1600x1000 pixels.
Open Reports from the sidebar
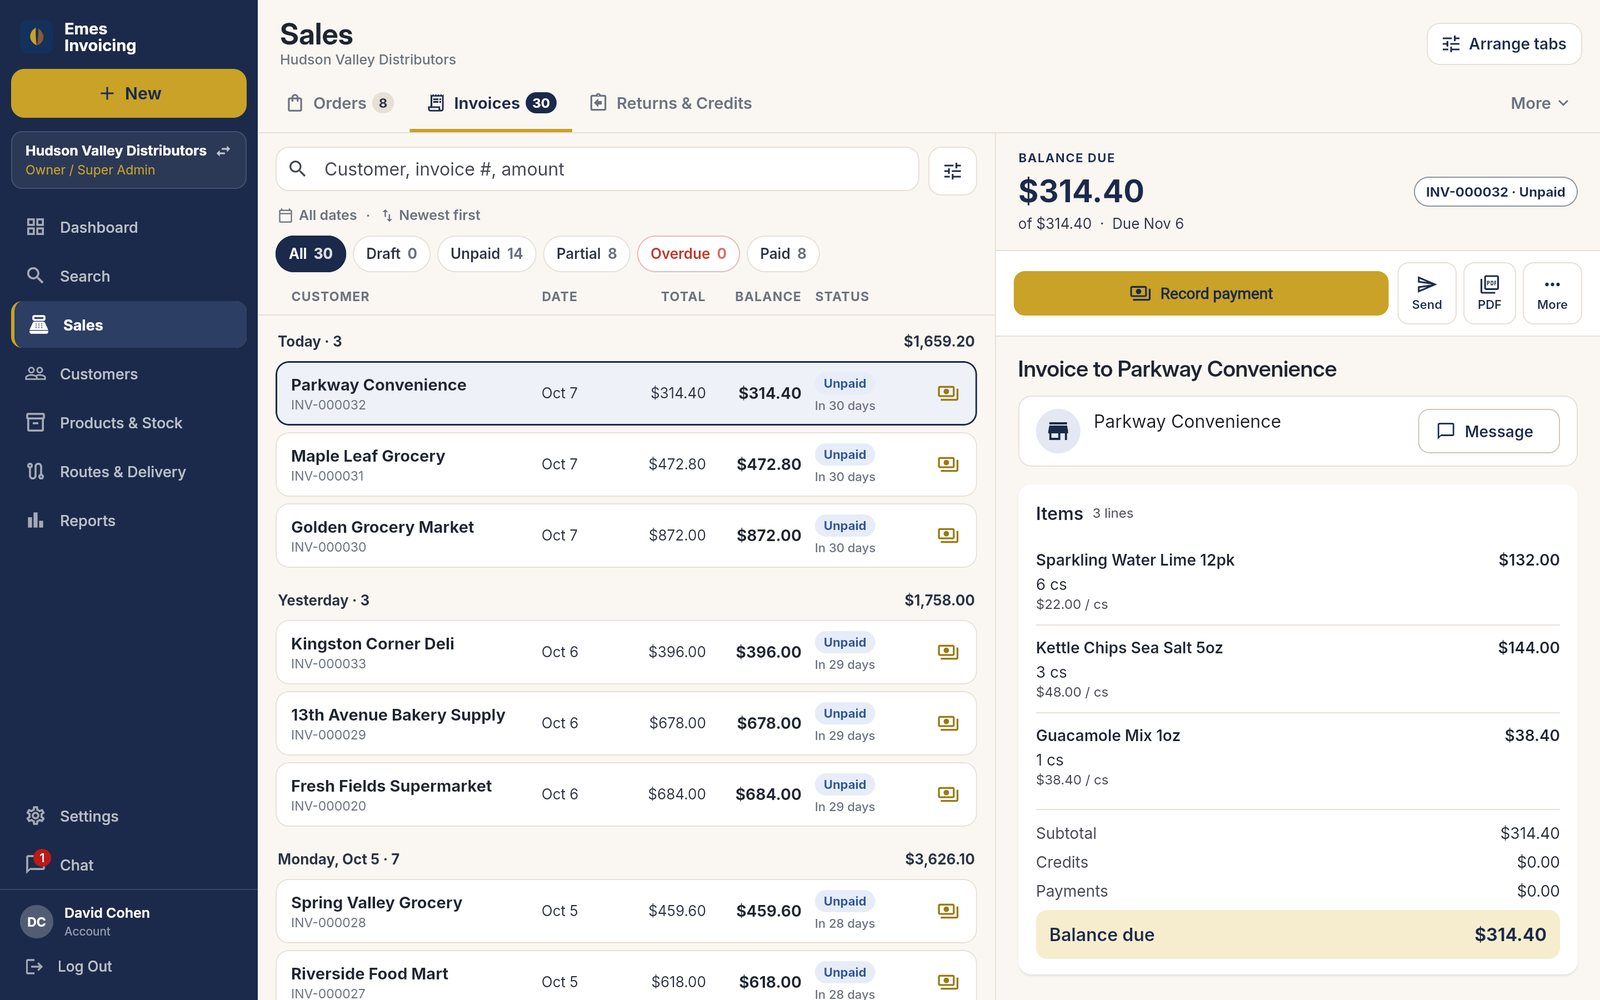click(x=129, y=521)
